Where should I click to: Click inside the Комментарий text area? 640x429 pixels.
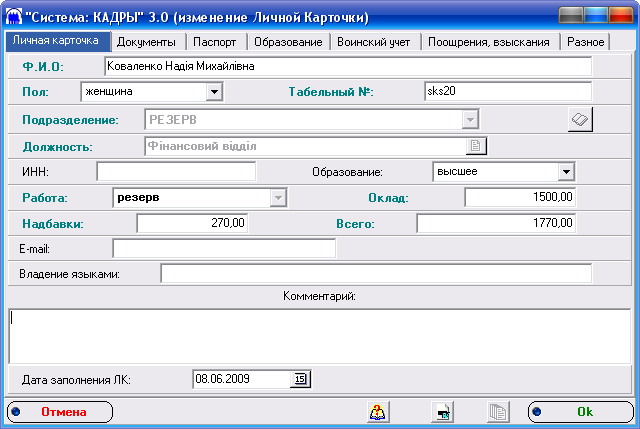coord(320,336)
